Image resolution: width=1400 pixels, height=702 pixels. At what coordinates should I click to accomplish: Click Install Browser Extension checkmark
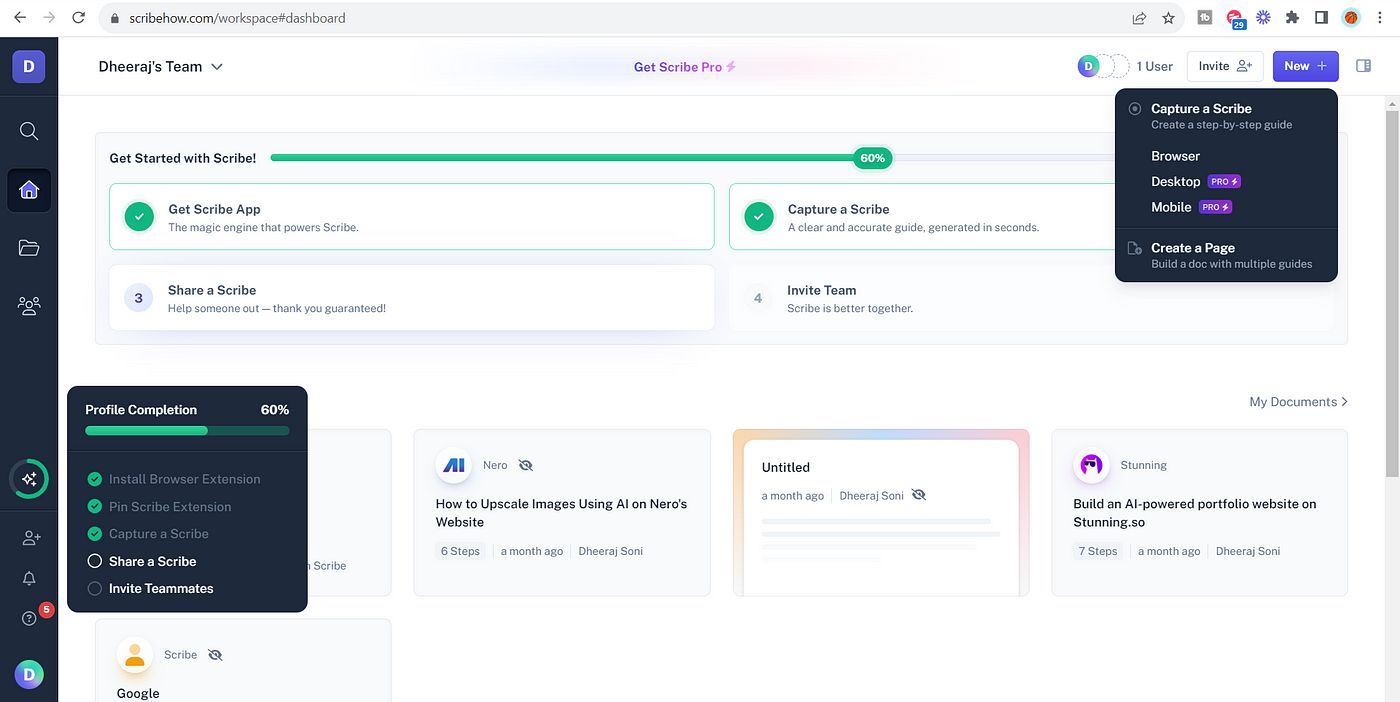click(95, 479)
